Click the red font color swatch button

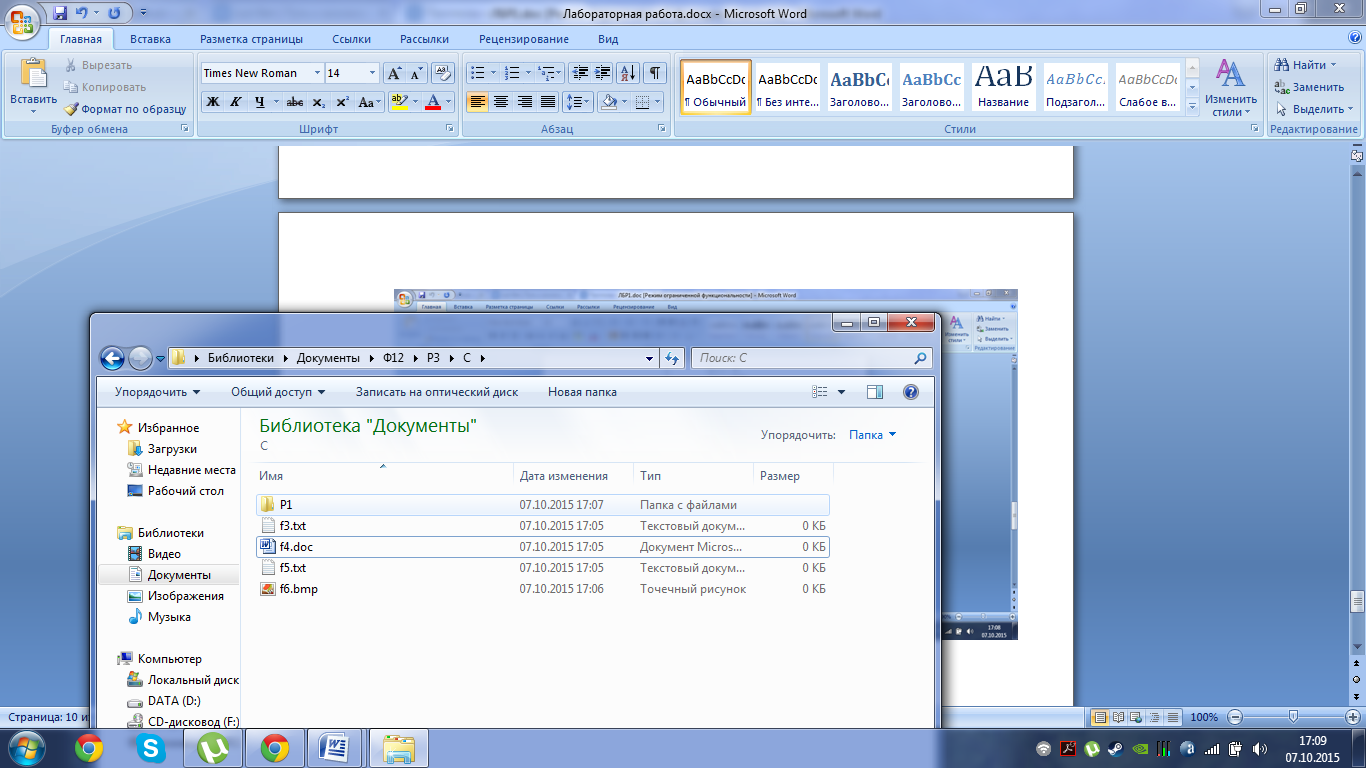pyautogui.click(x=432, y=102)
